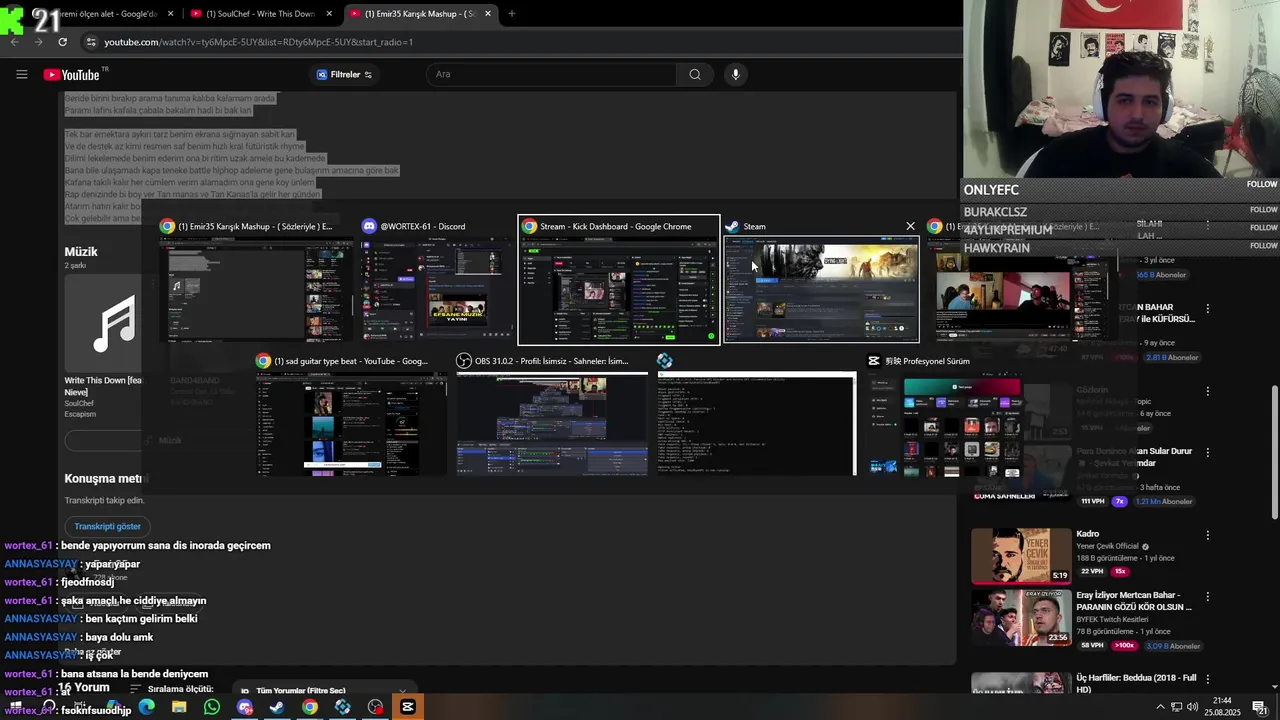Open the blue cube app on the taskbar
The image size is (1280, 720).
pyautogui.click(x=342, y=707)
